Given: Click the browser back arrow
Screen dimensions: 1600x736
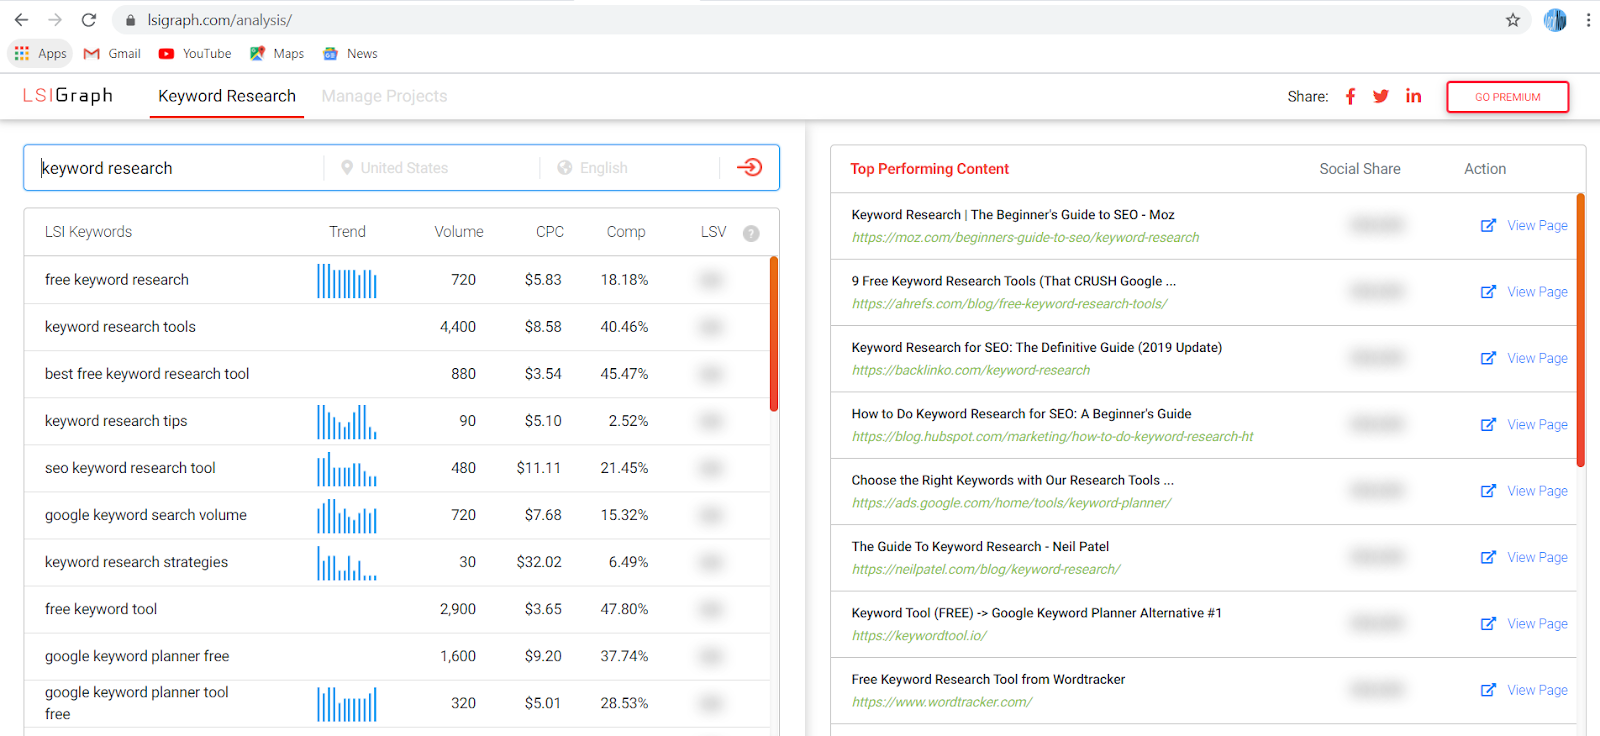Looking at the screenshot, I should click(x=21, y=20).
